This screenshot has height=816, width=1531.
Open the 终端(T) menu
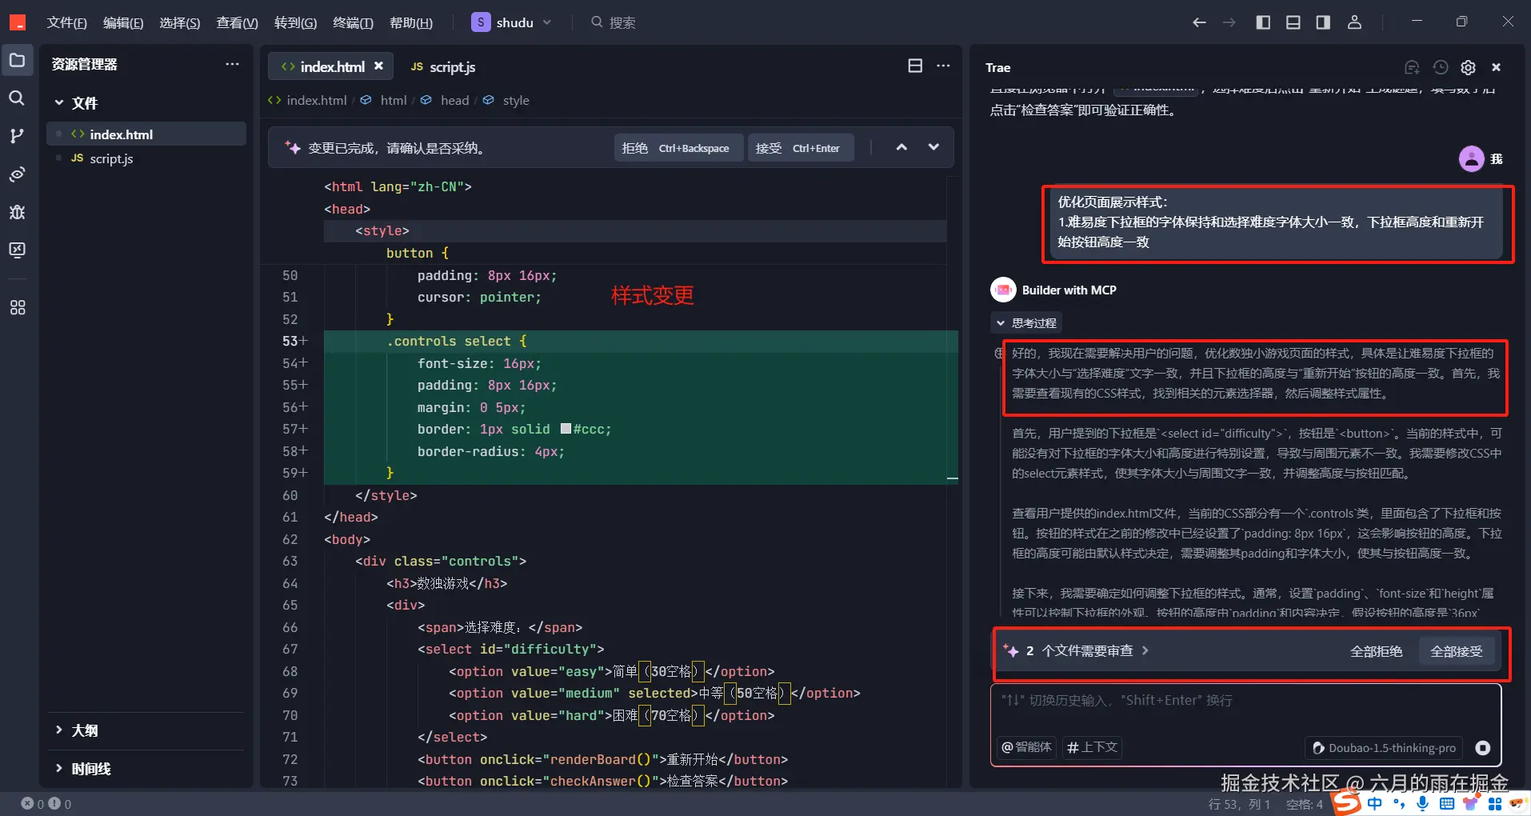click(x=352, y=22)
